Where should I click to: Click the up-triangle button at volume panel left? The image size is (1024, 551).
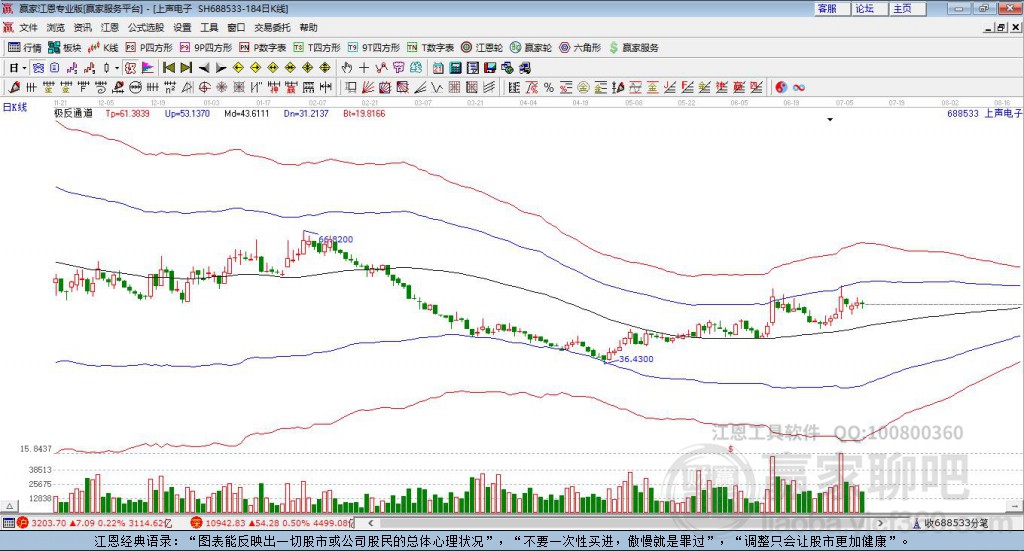9,506
